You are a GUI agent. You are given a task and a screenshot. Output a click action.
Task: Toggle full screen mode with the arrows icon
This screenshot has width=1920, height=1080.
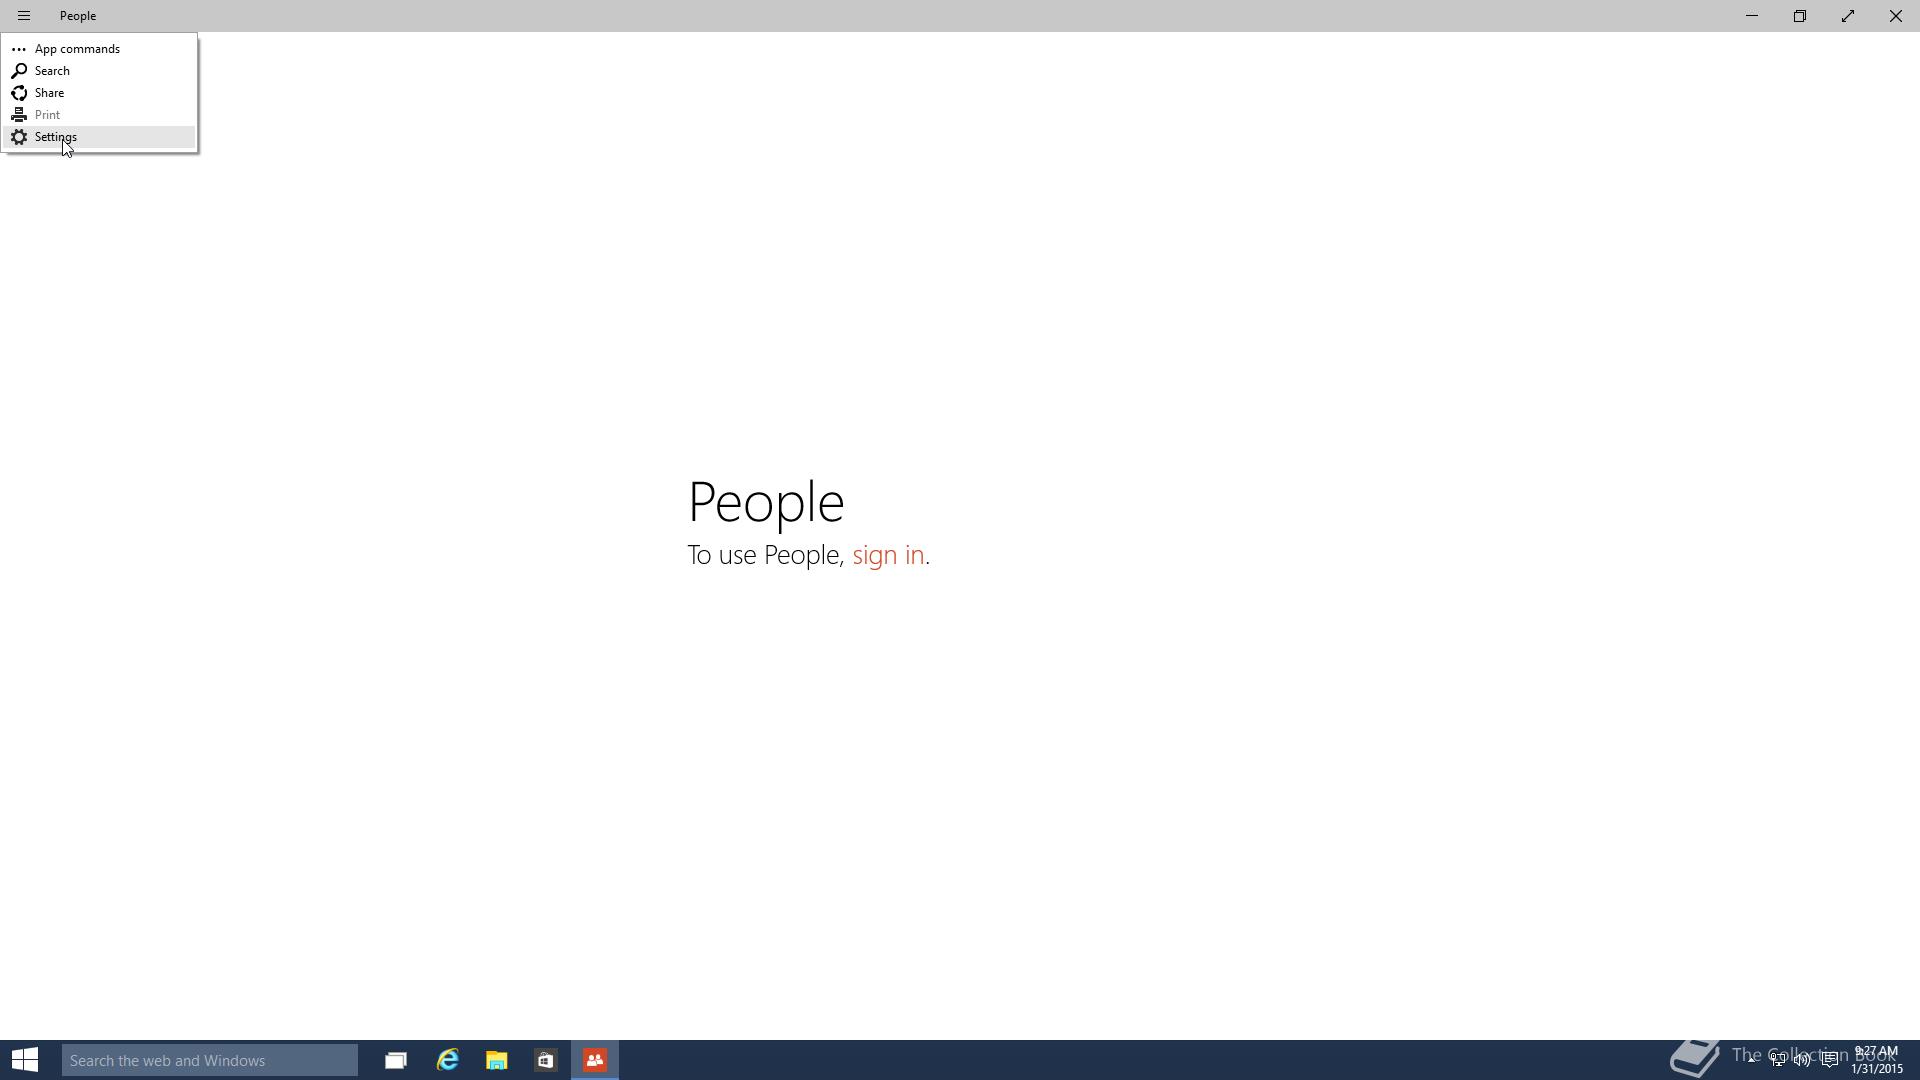[1848, 16]
